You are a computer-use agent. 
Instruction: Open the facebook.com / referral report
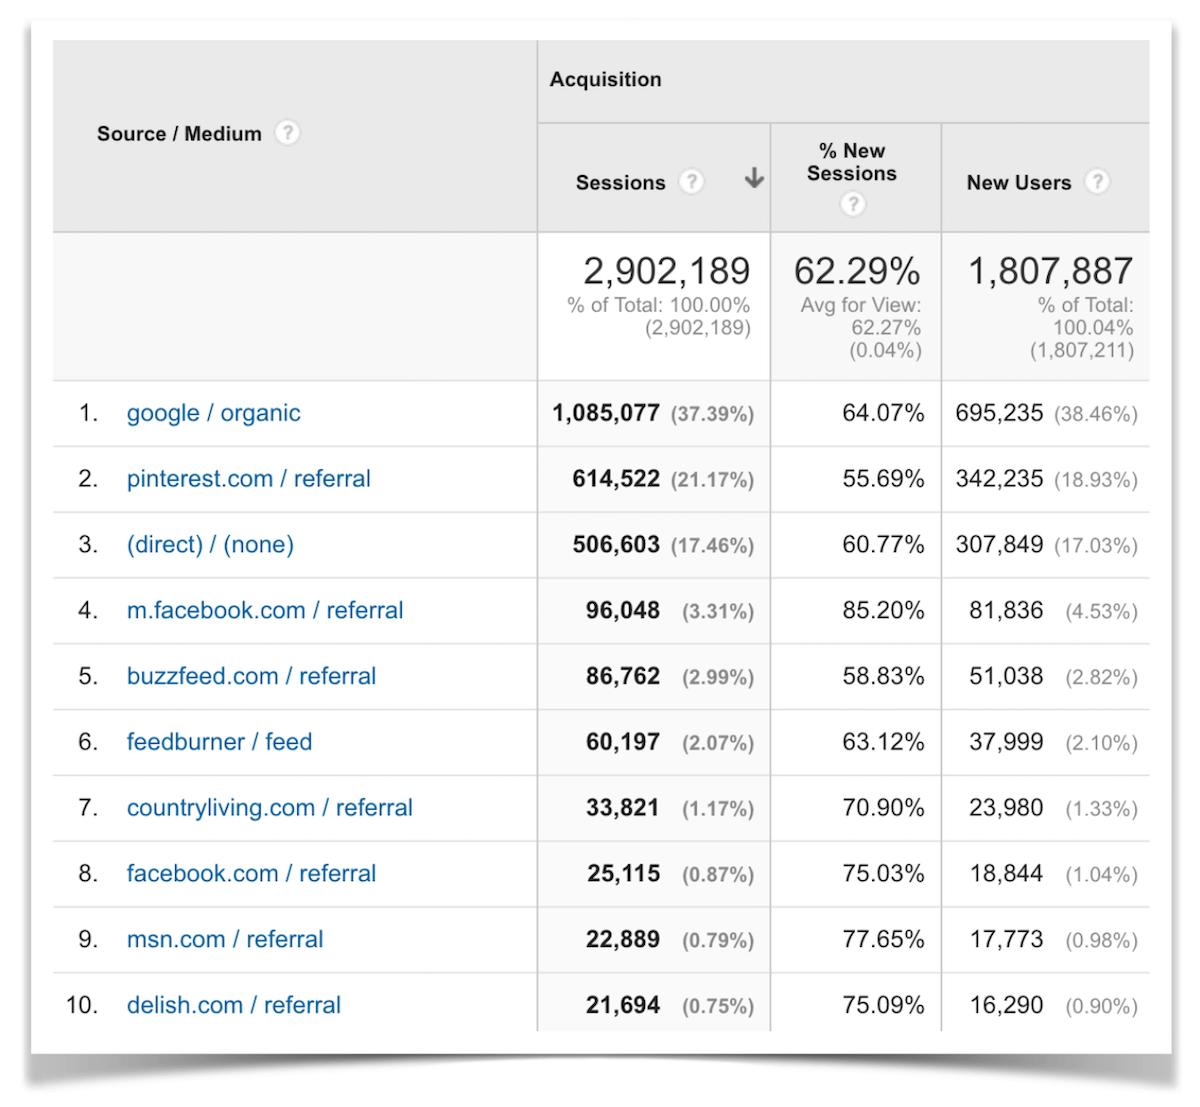pos(251,873)
